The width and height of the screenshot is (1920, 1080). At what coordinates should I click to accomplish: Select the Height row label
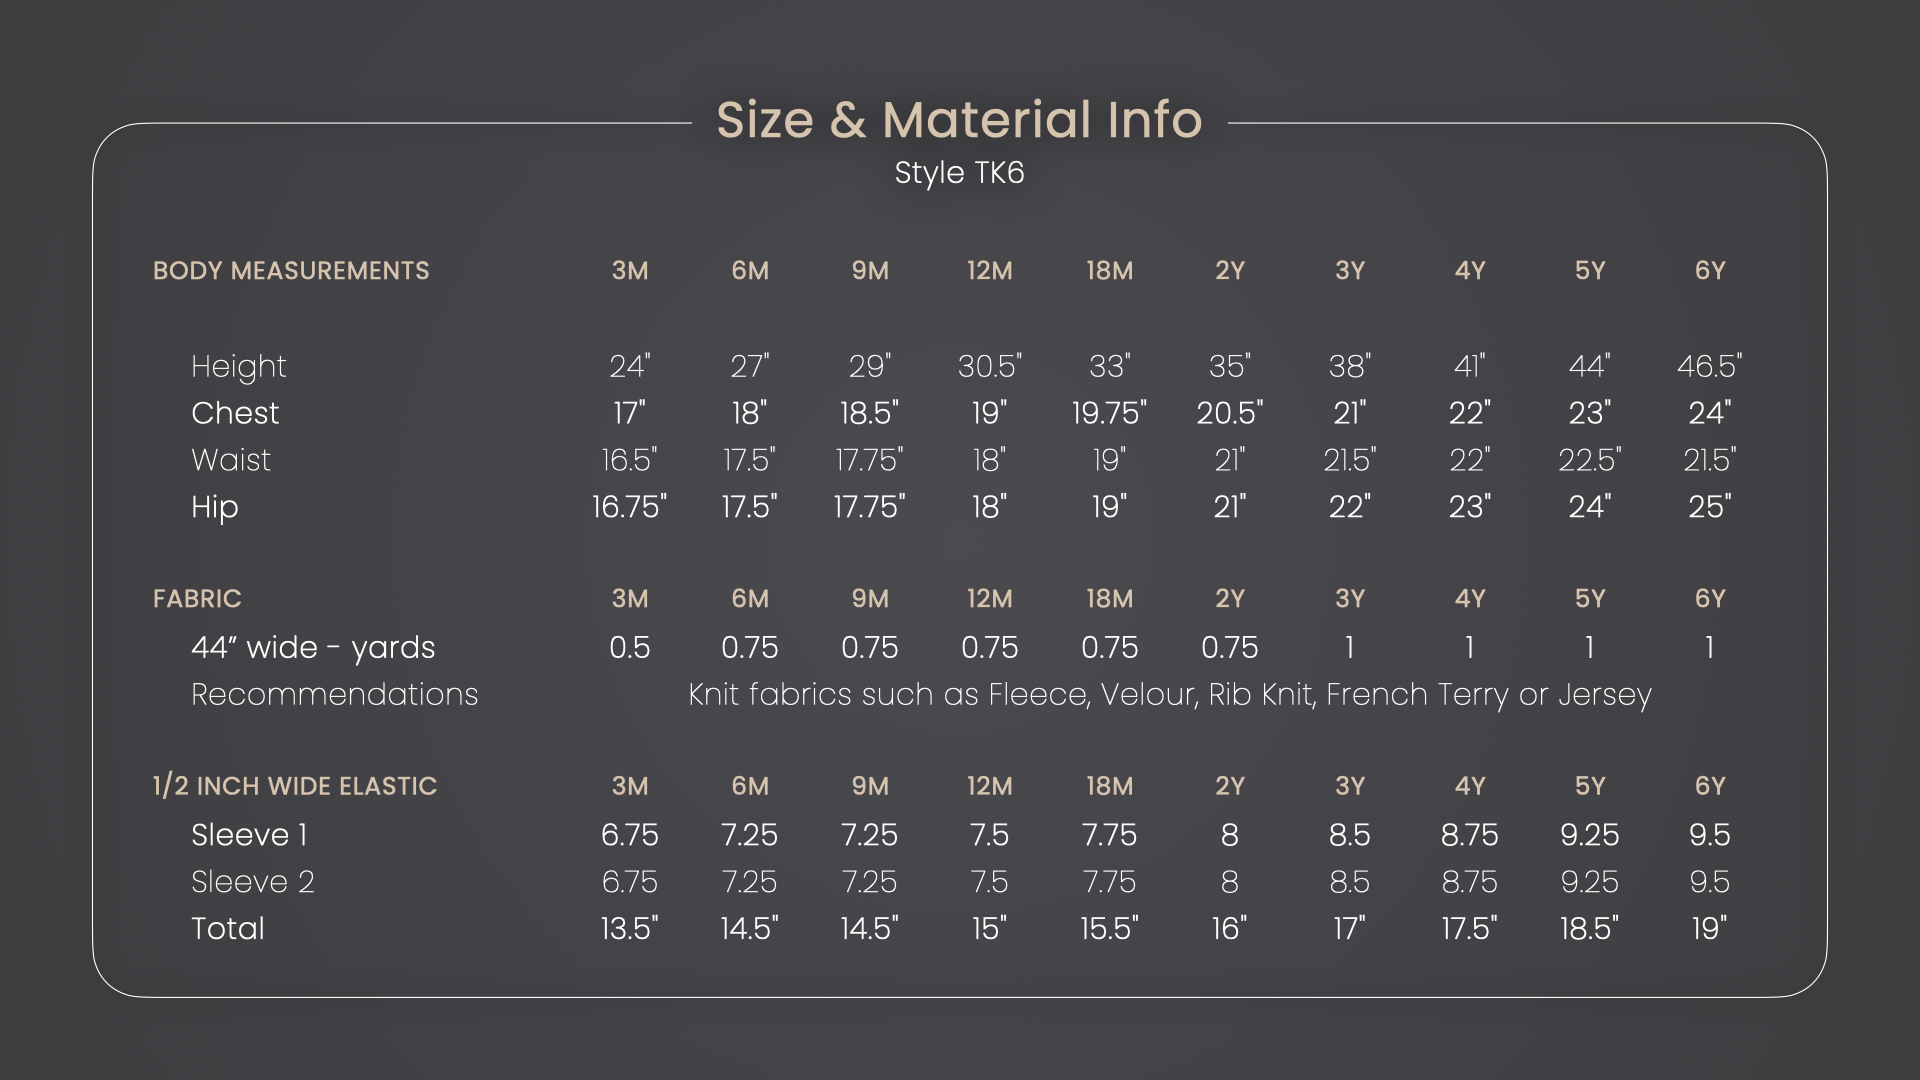coord(238,367)
